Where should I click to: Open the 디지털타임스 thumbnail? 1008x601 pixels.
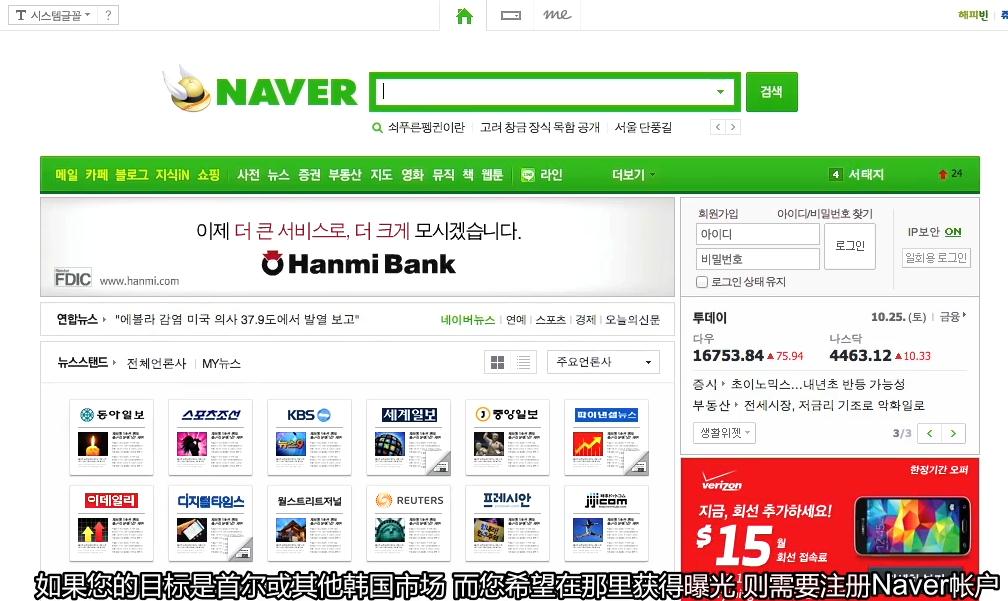(210, 523)
